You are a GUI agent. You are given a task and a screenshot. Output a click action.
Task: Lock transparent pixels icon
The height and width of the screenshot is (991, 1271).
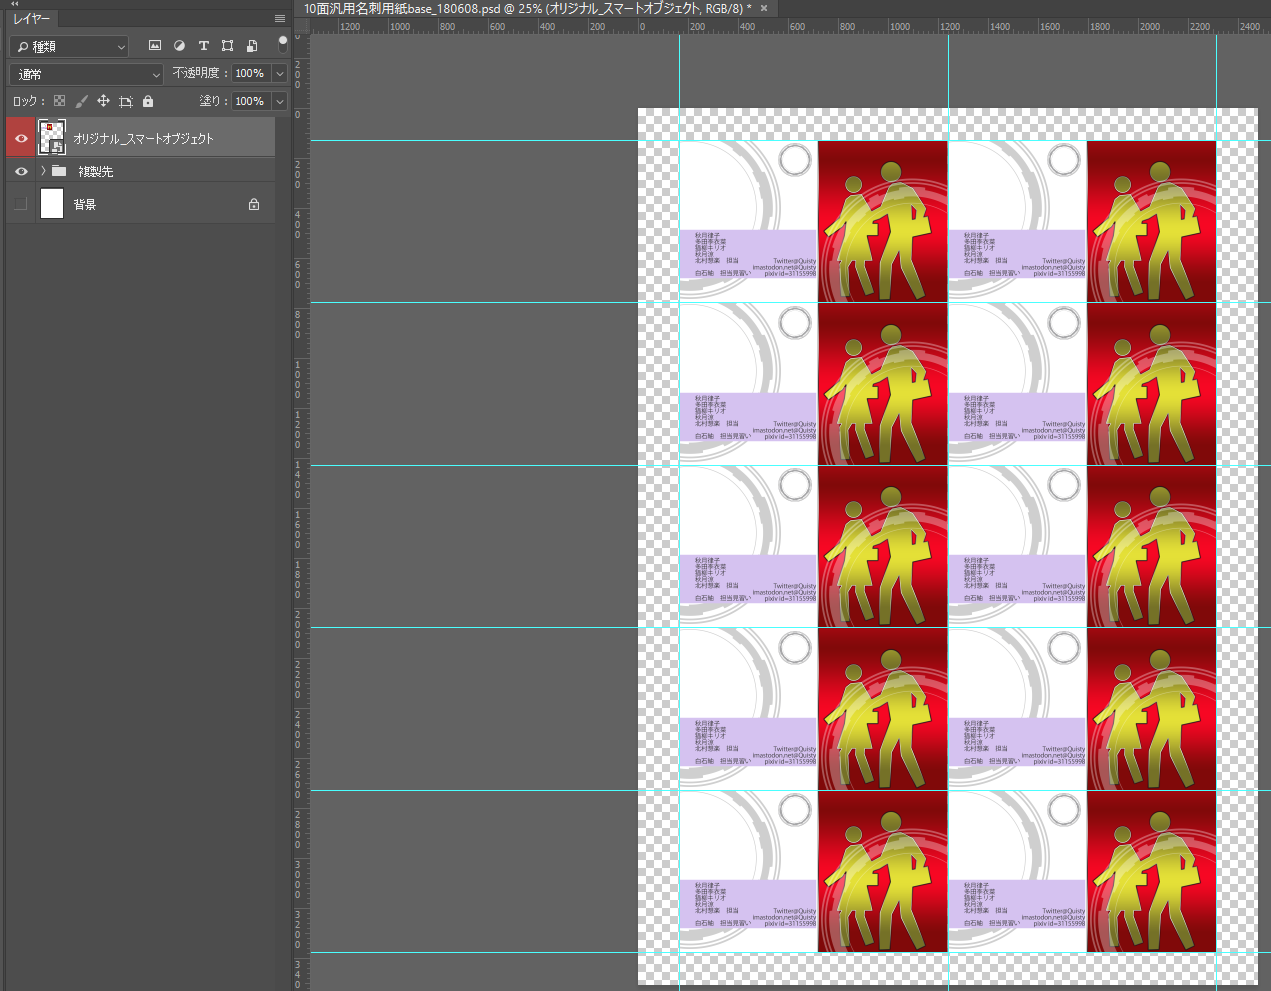[59, 101]
